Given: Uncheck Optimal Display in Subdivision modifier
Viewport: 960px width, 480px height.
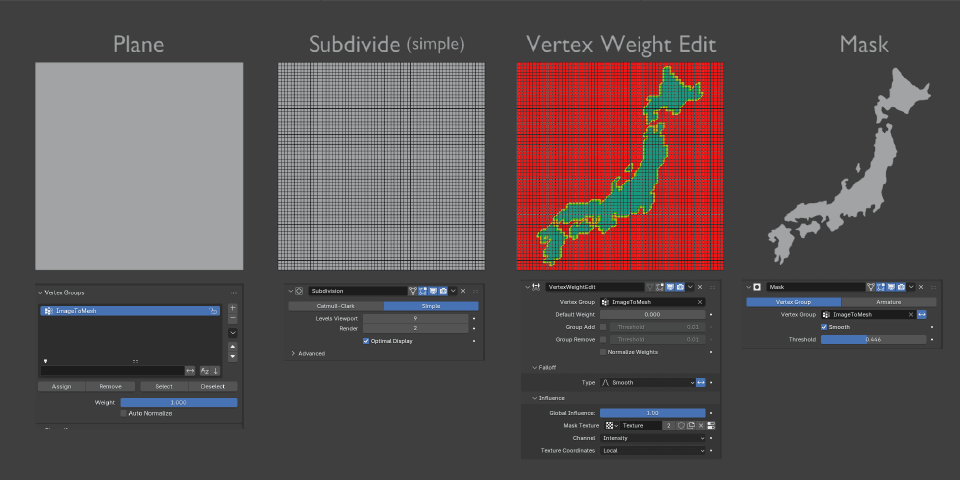Looking at the screenshot, I should pyautogui.click(x=366, y=341).
